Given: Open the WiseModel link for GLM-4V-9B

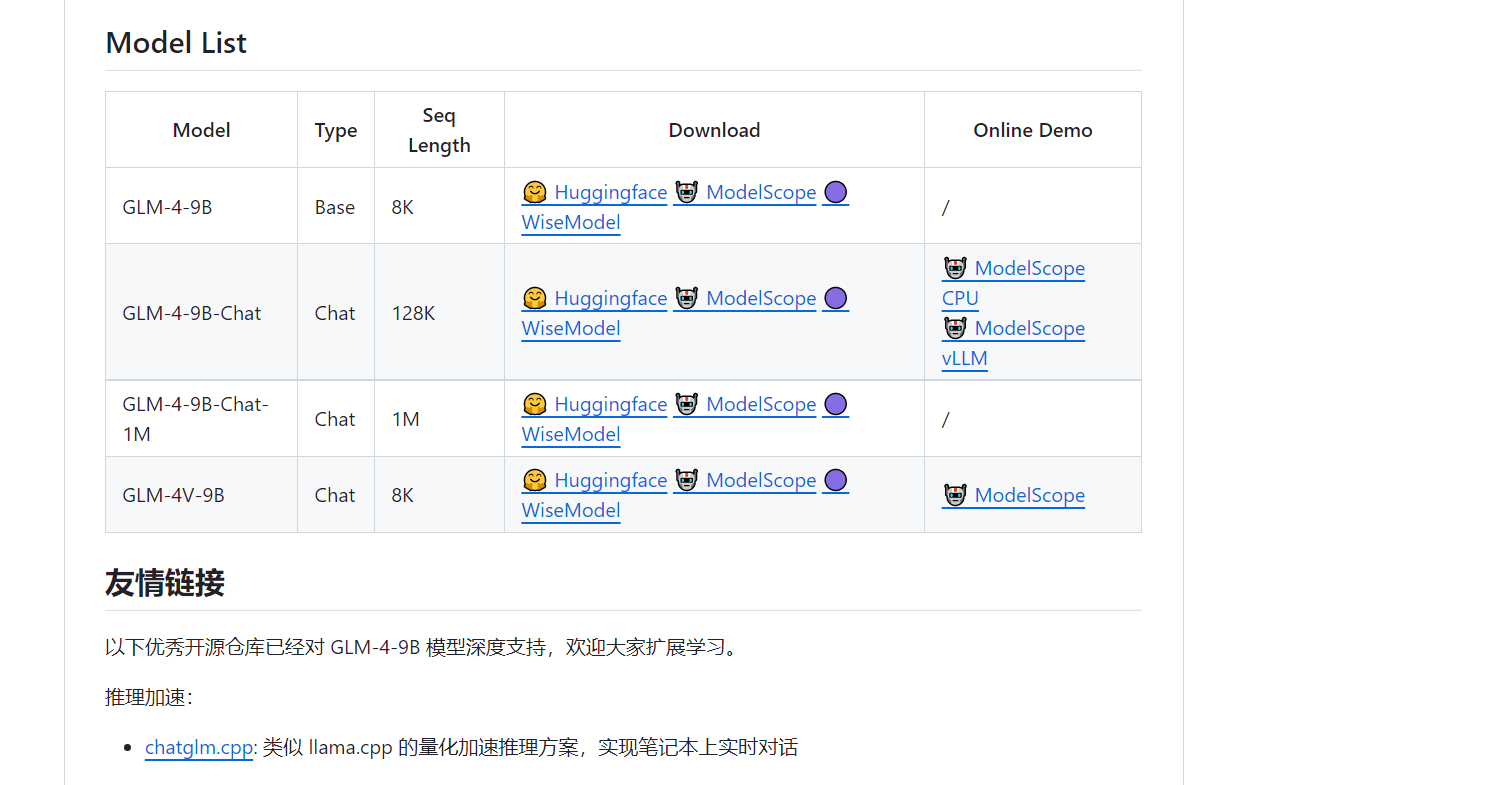Looking at the screenshot, I should click(x=570, y=510).
